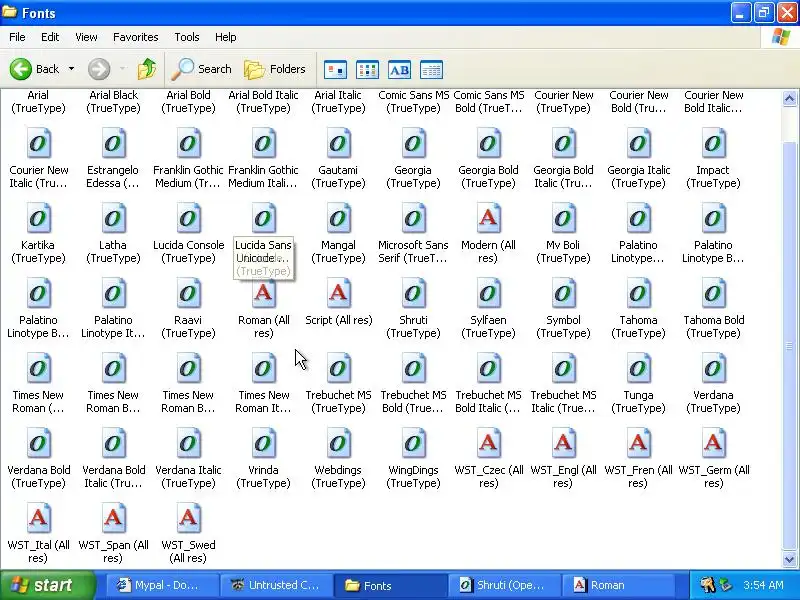Select the Estrangelo Edessa font icon
800x600 pixels.
[x=113, y=143]
